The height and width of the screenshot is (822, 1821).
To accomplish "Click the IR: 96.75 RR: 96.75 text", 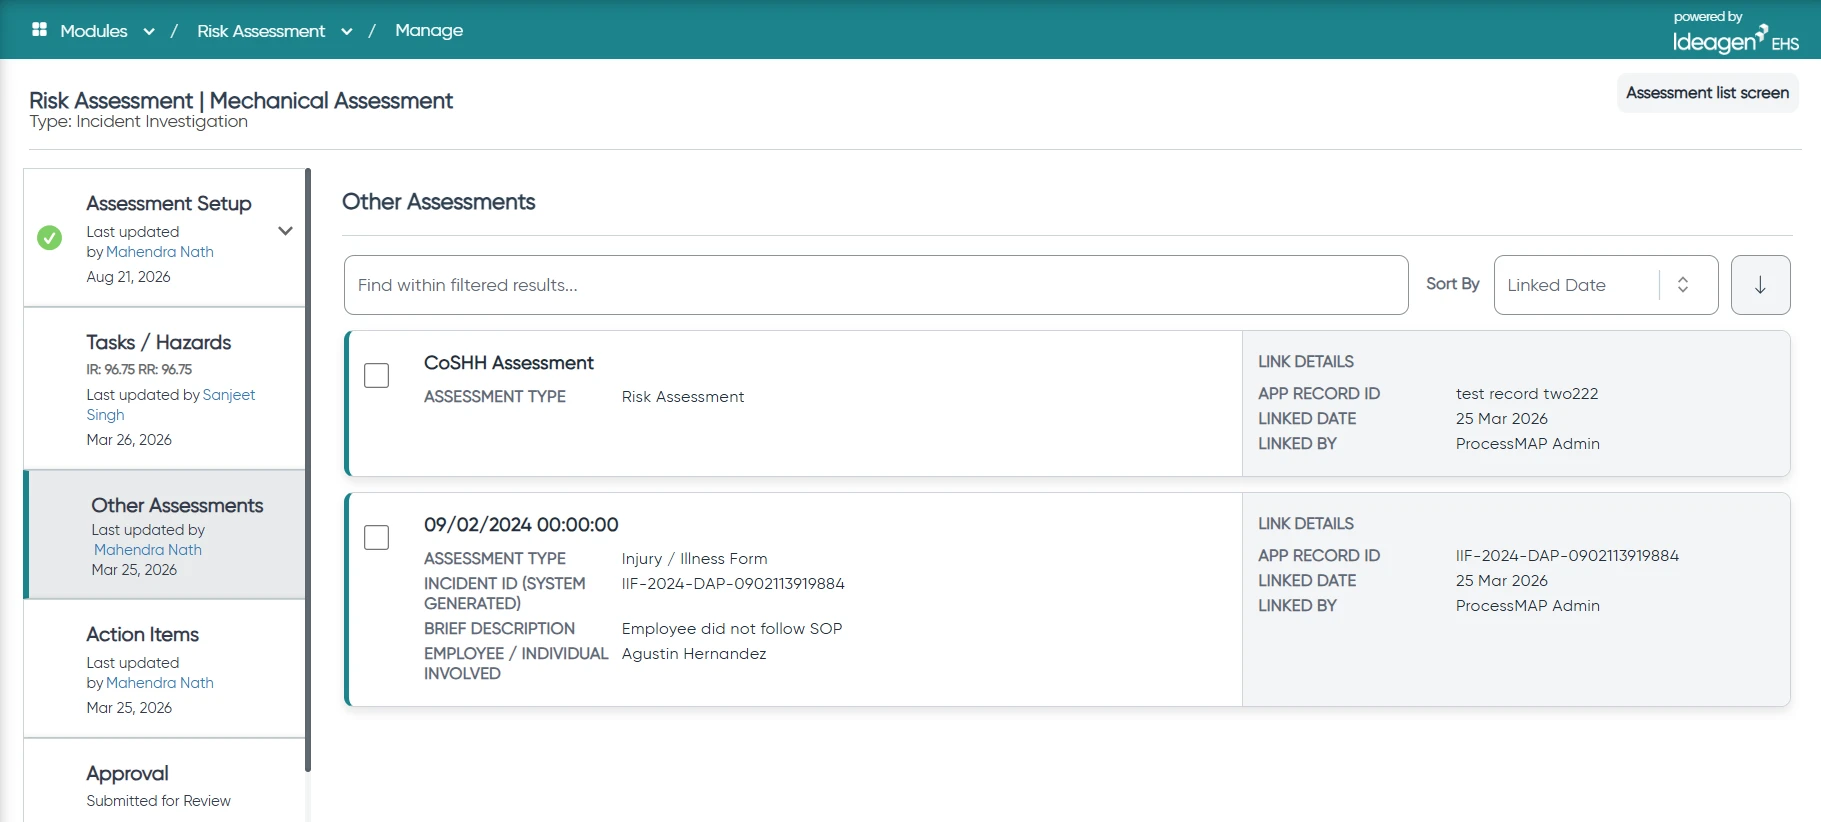I will coord(139,369).
